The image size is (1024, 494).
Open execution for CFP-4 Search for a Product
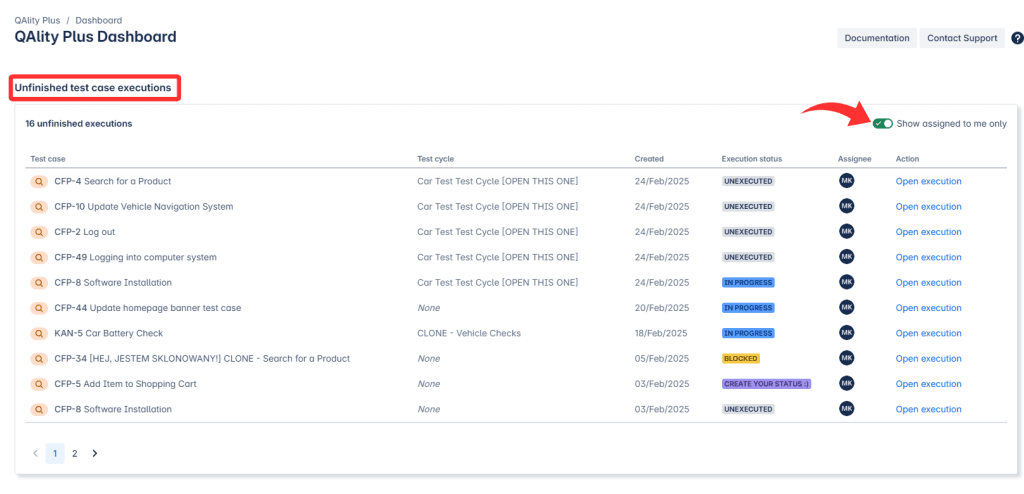(928, 181)
